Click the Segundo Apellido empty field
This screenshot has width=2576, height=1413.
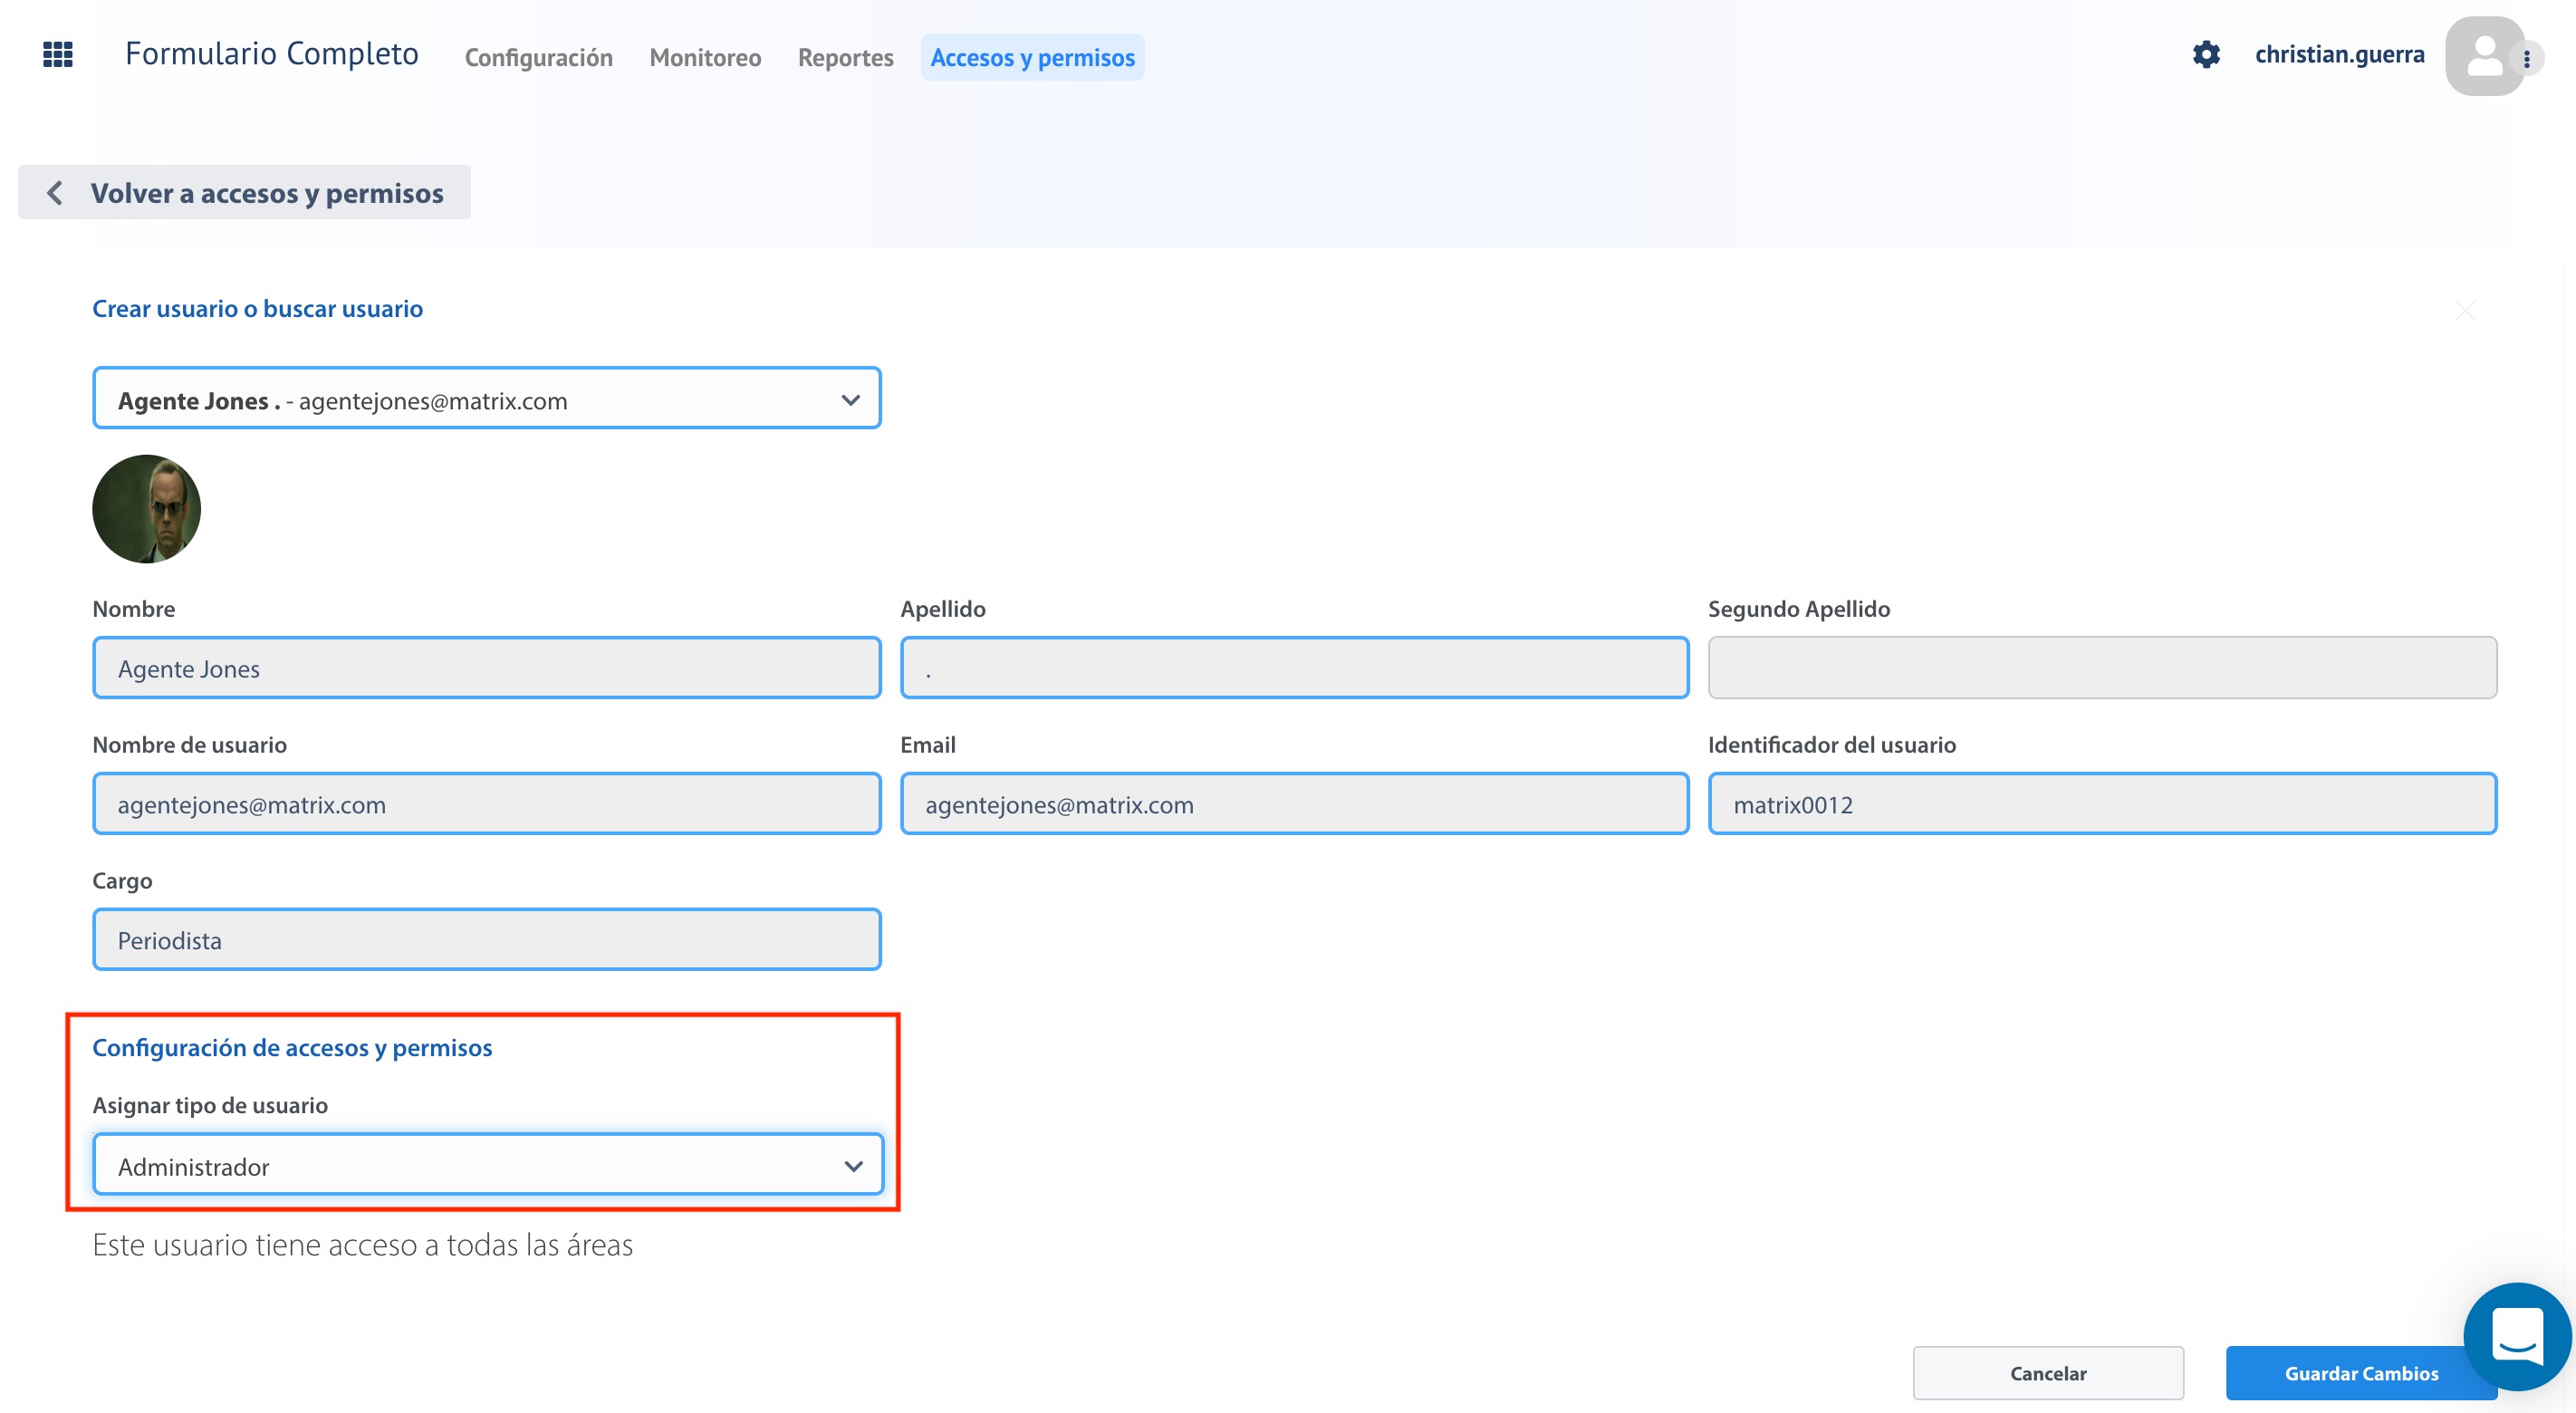click(x=2102, y=668)
